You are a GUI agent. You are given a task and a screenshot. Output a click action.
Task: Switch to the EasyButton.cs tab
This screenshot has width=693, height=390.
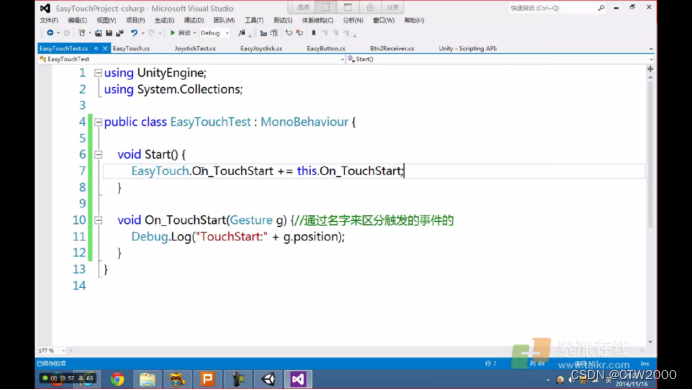click(x=326, y=49)
